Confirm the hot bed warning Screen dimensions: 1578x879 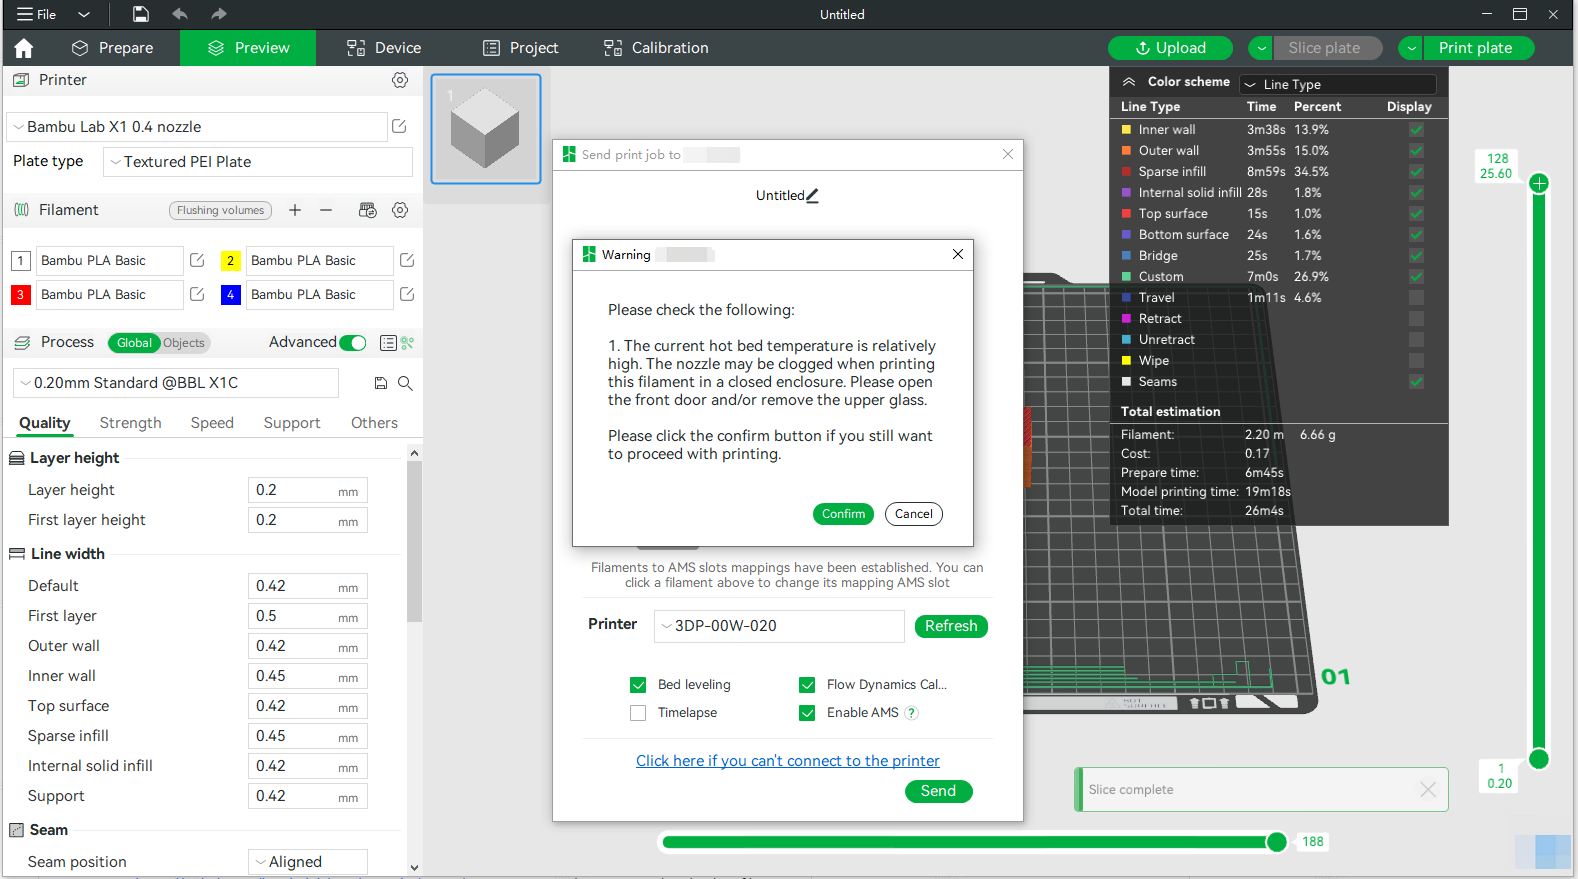pyautogui.click(x=843, y=514)
